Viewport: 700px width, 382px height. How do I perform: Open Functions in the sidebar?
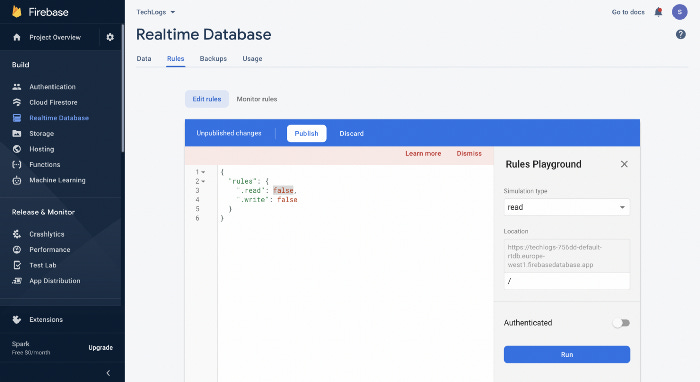point(45,165)
